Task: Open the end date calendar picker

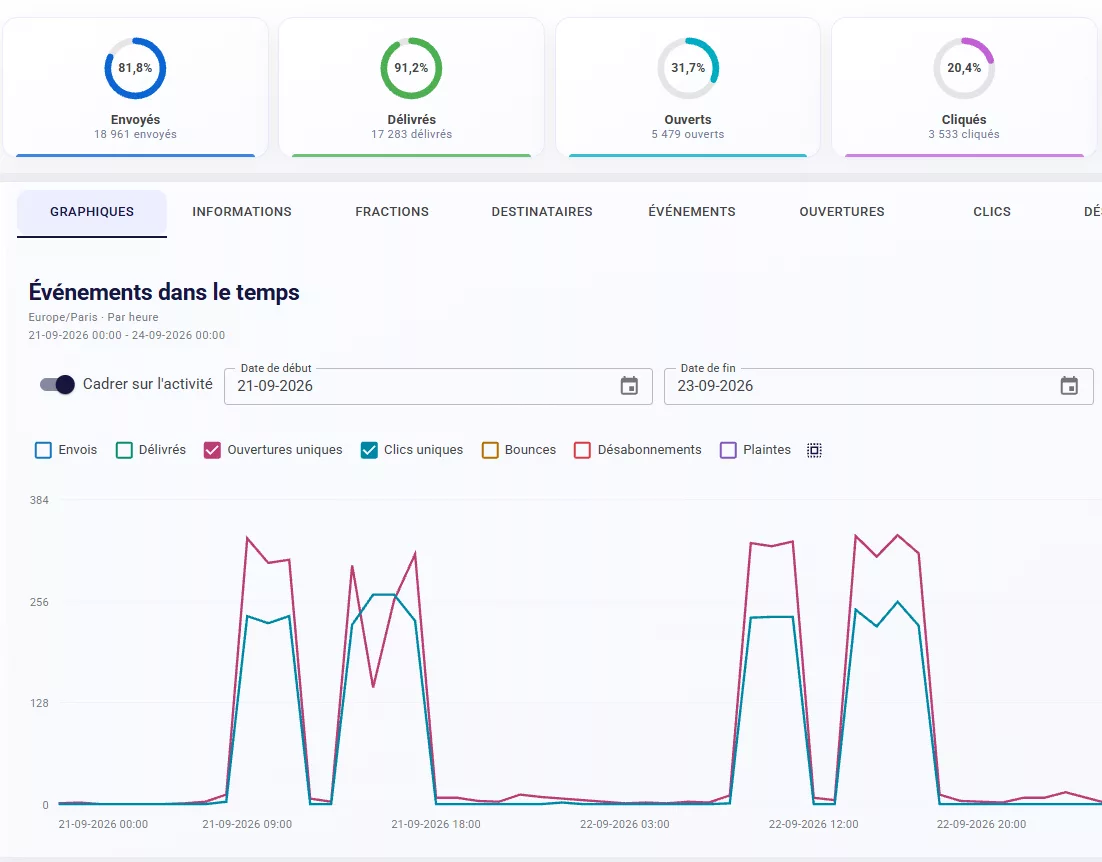Action: click(x=1069, y=386)
